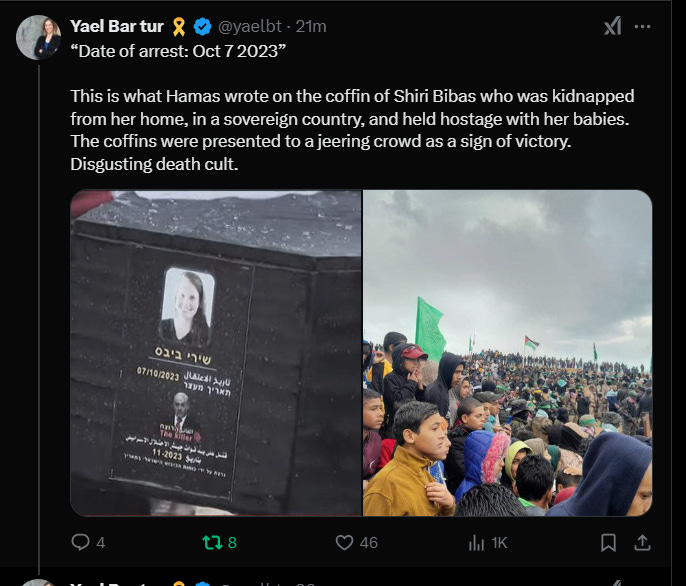Click the 1K views count
This screenshot has width=686, height=586.
(x=499, y=543)
